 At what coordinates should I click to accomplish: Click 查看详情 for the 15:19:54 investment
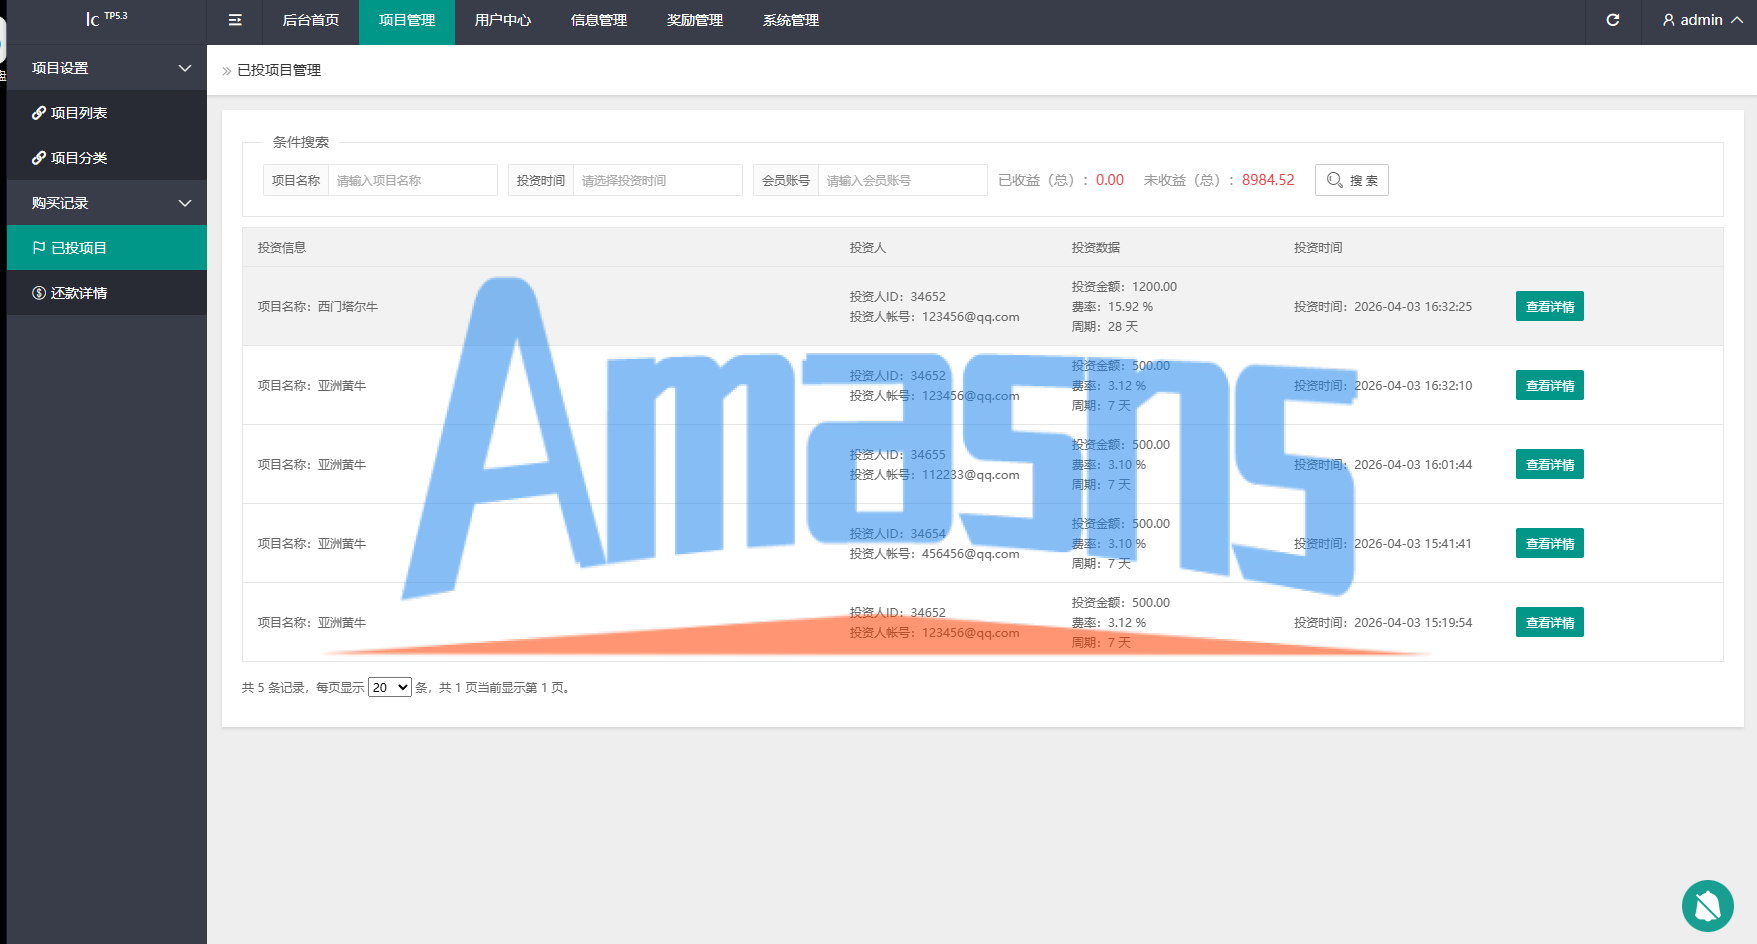[x=1550, y=622]
